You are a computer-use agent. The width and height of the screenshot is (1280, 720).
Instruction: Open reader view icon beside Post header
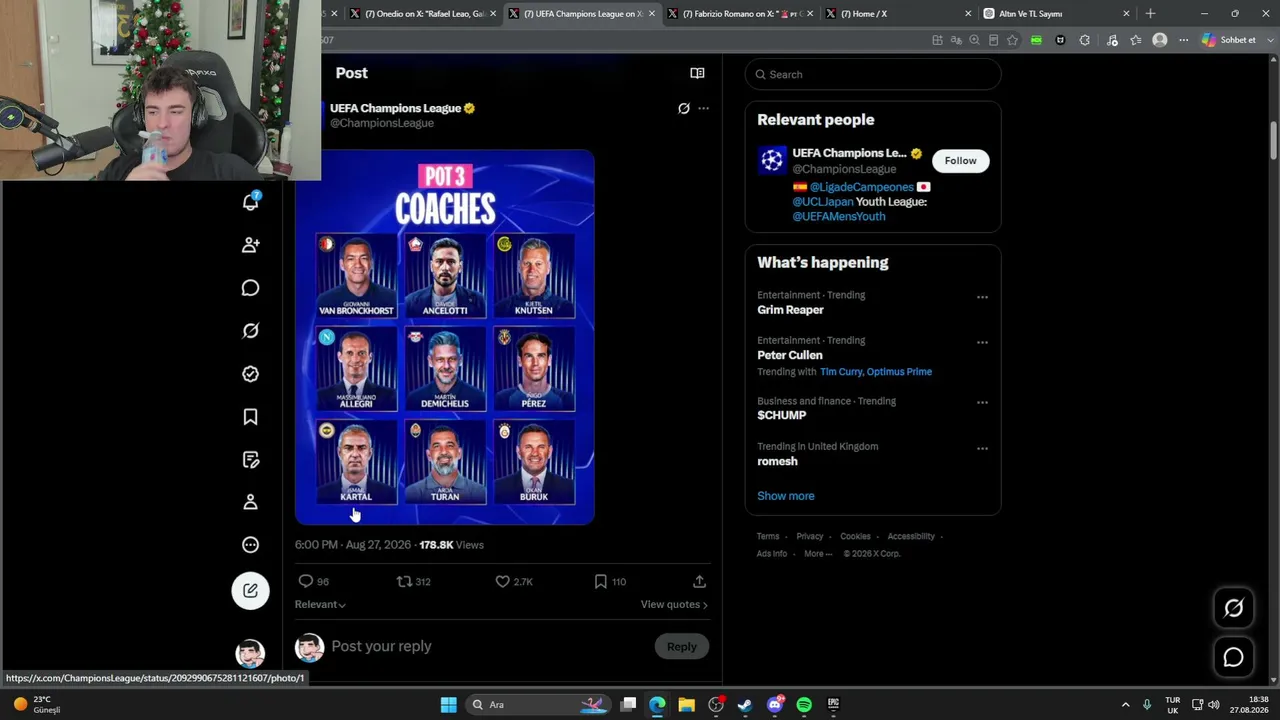[x=697, y=73]
